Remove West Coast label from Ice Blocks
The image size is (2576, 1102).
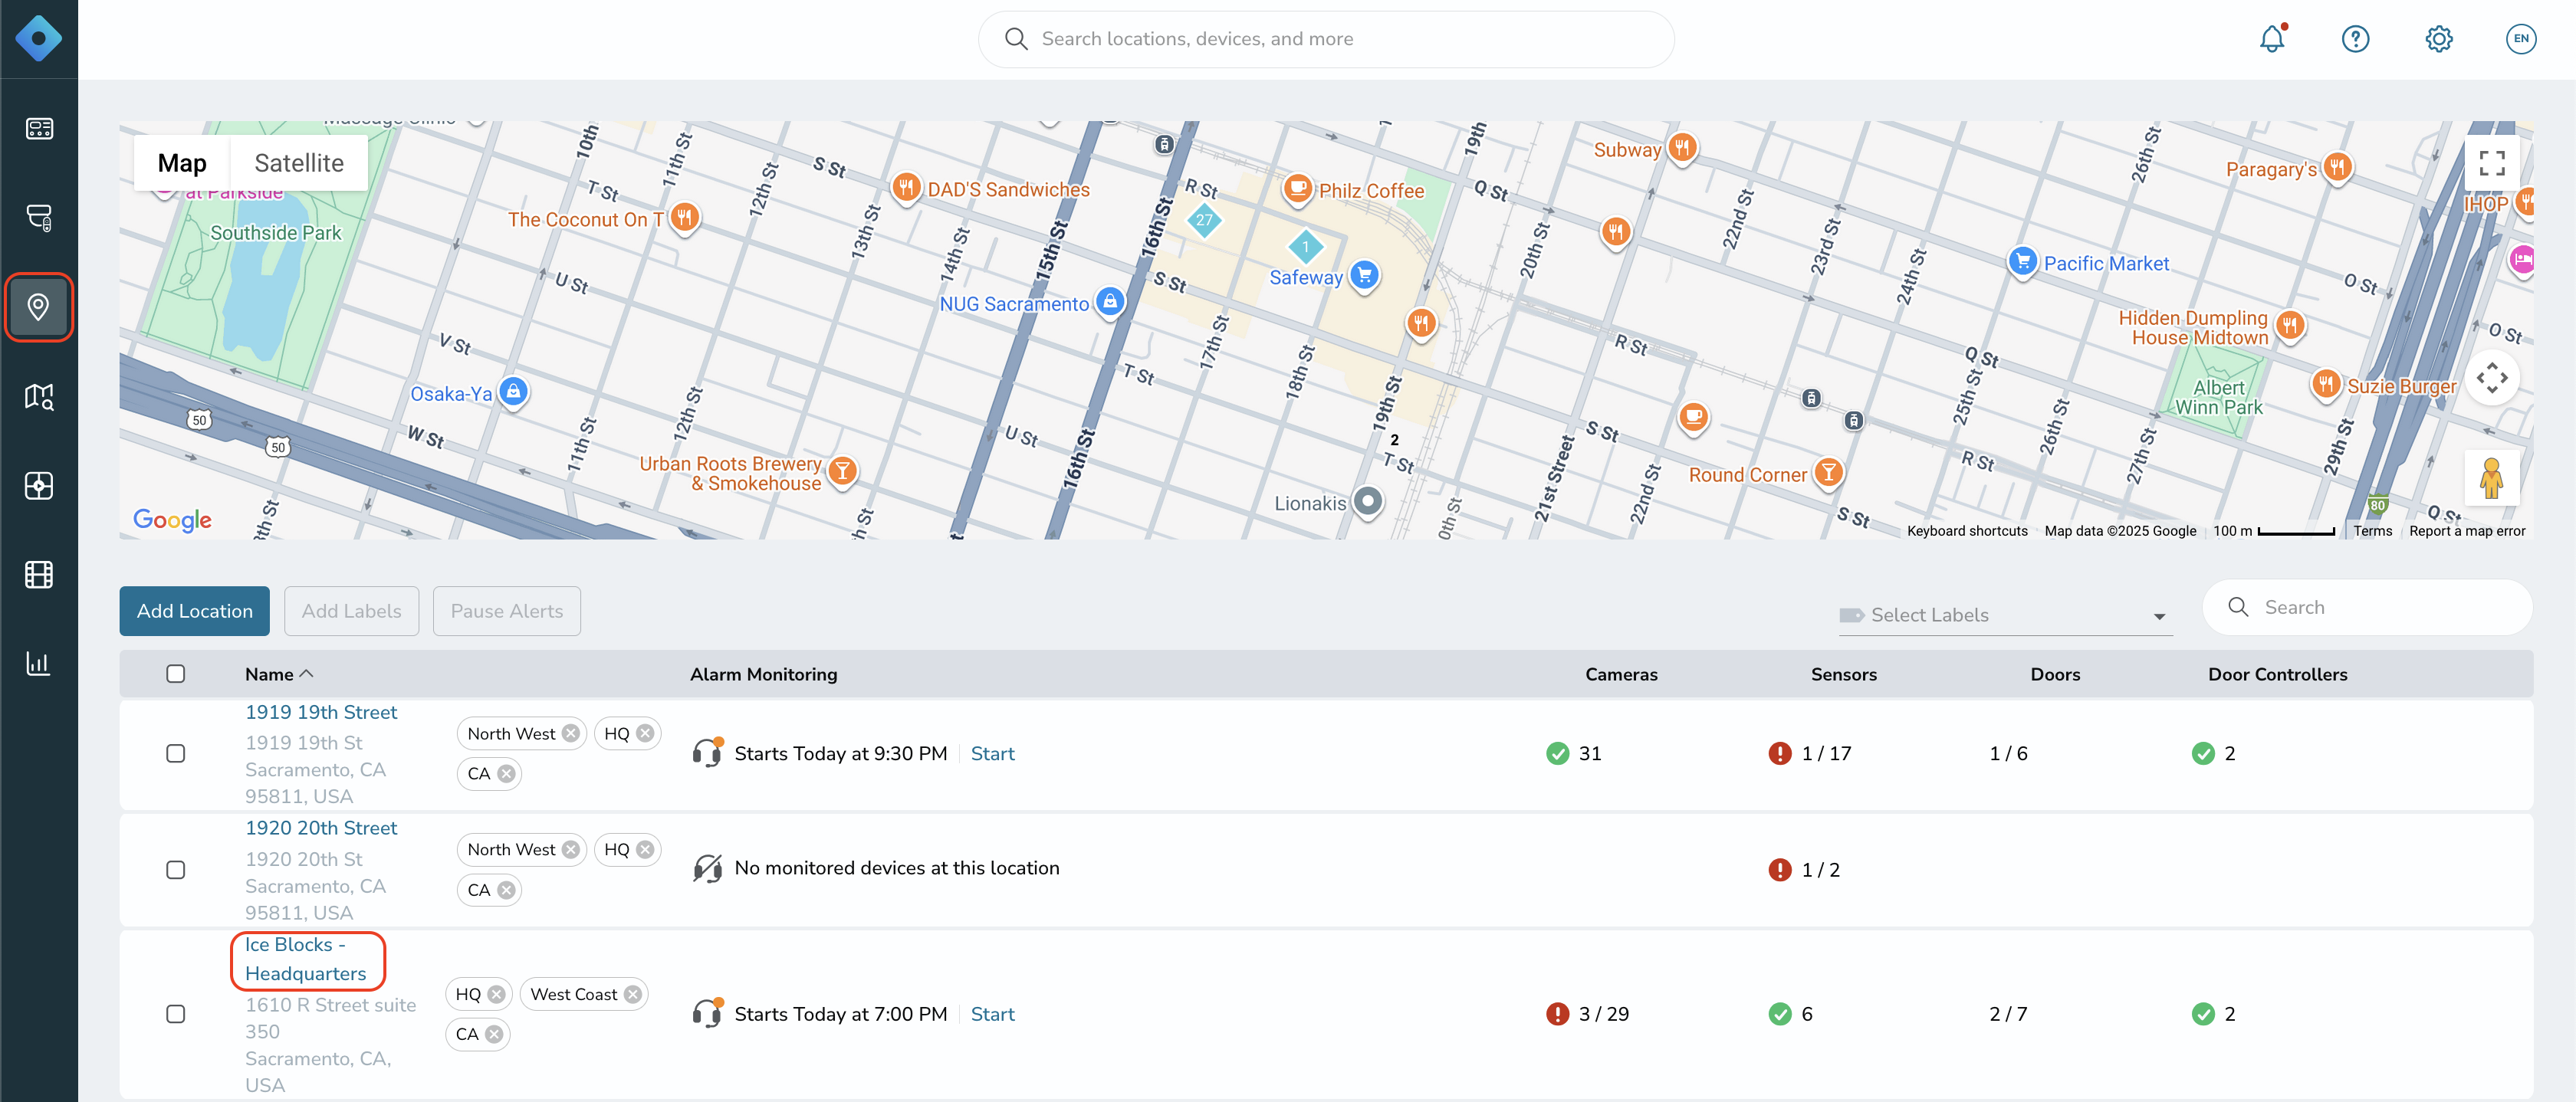click(x=633, y=994)
